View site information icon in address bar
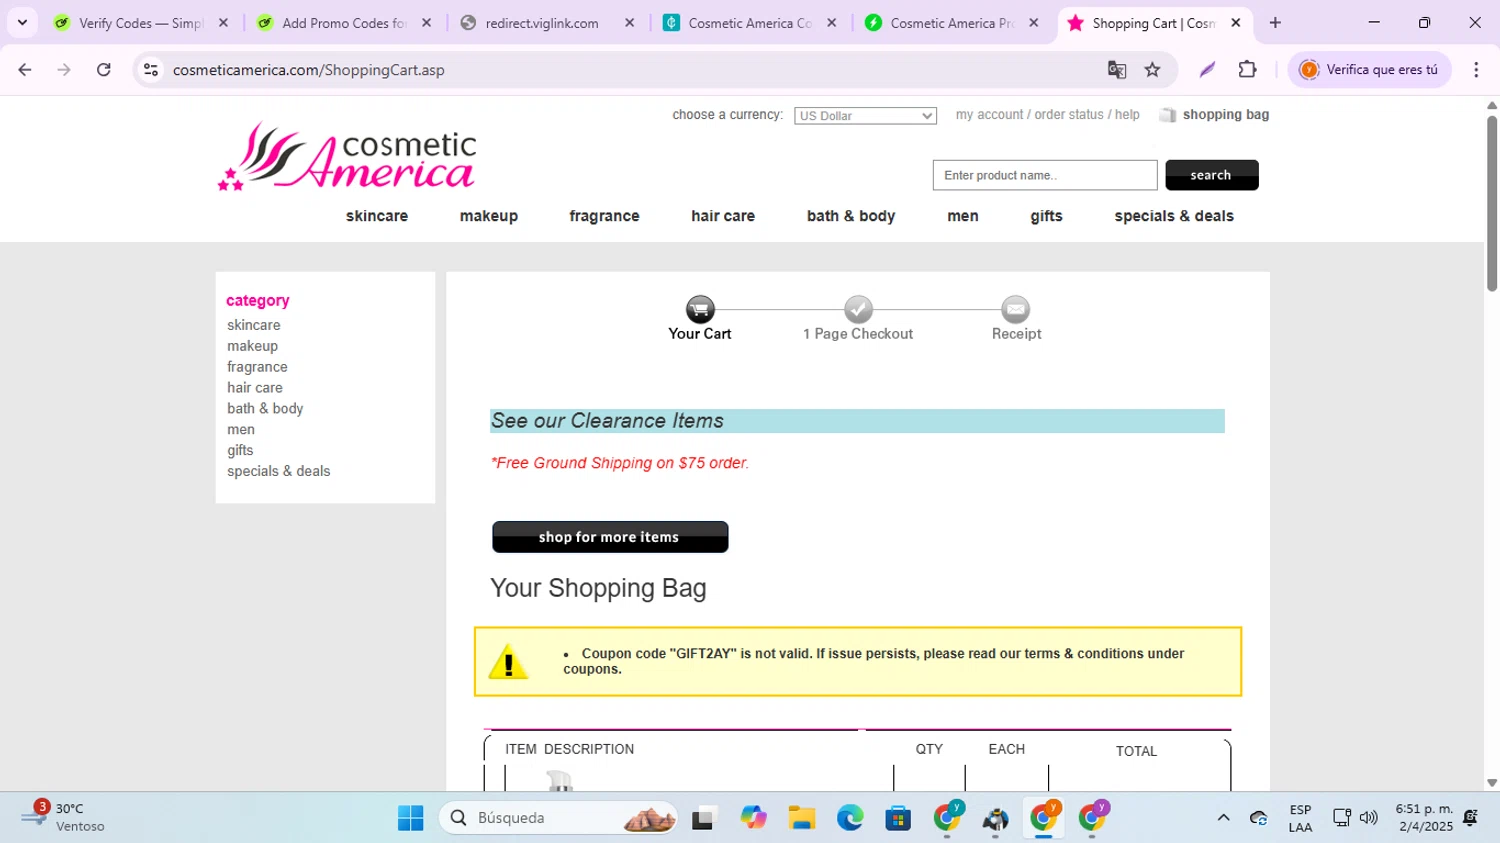The height and width of the screenshot is (843, 1500). 151,70
